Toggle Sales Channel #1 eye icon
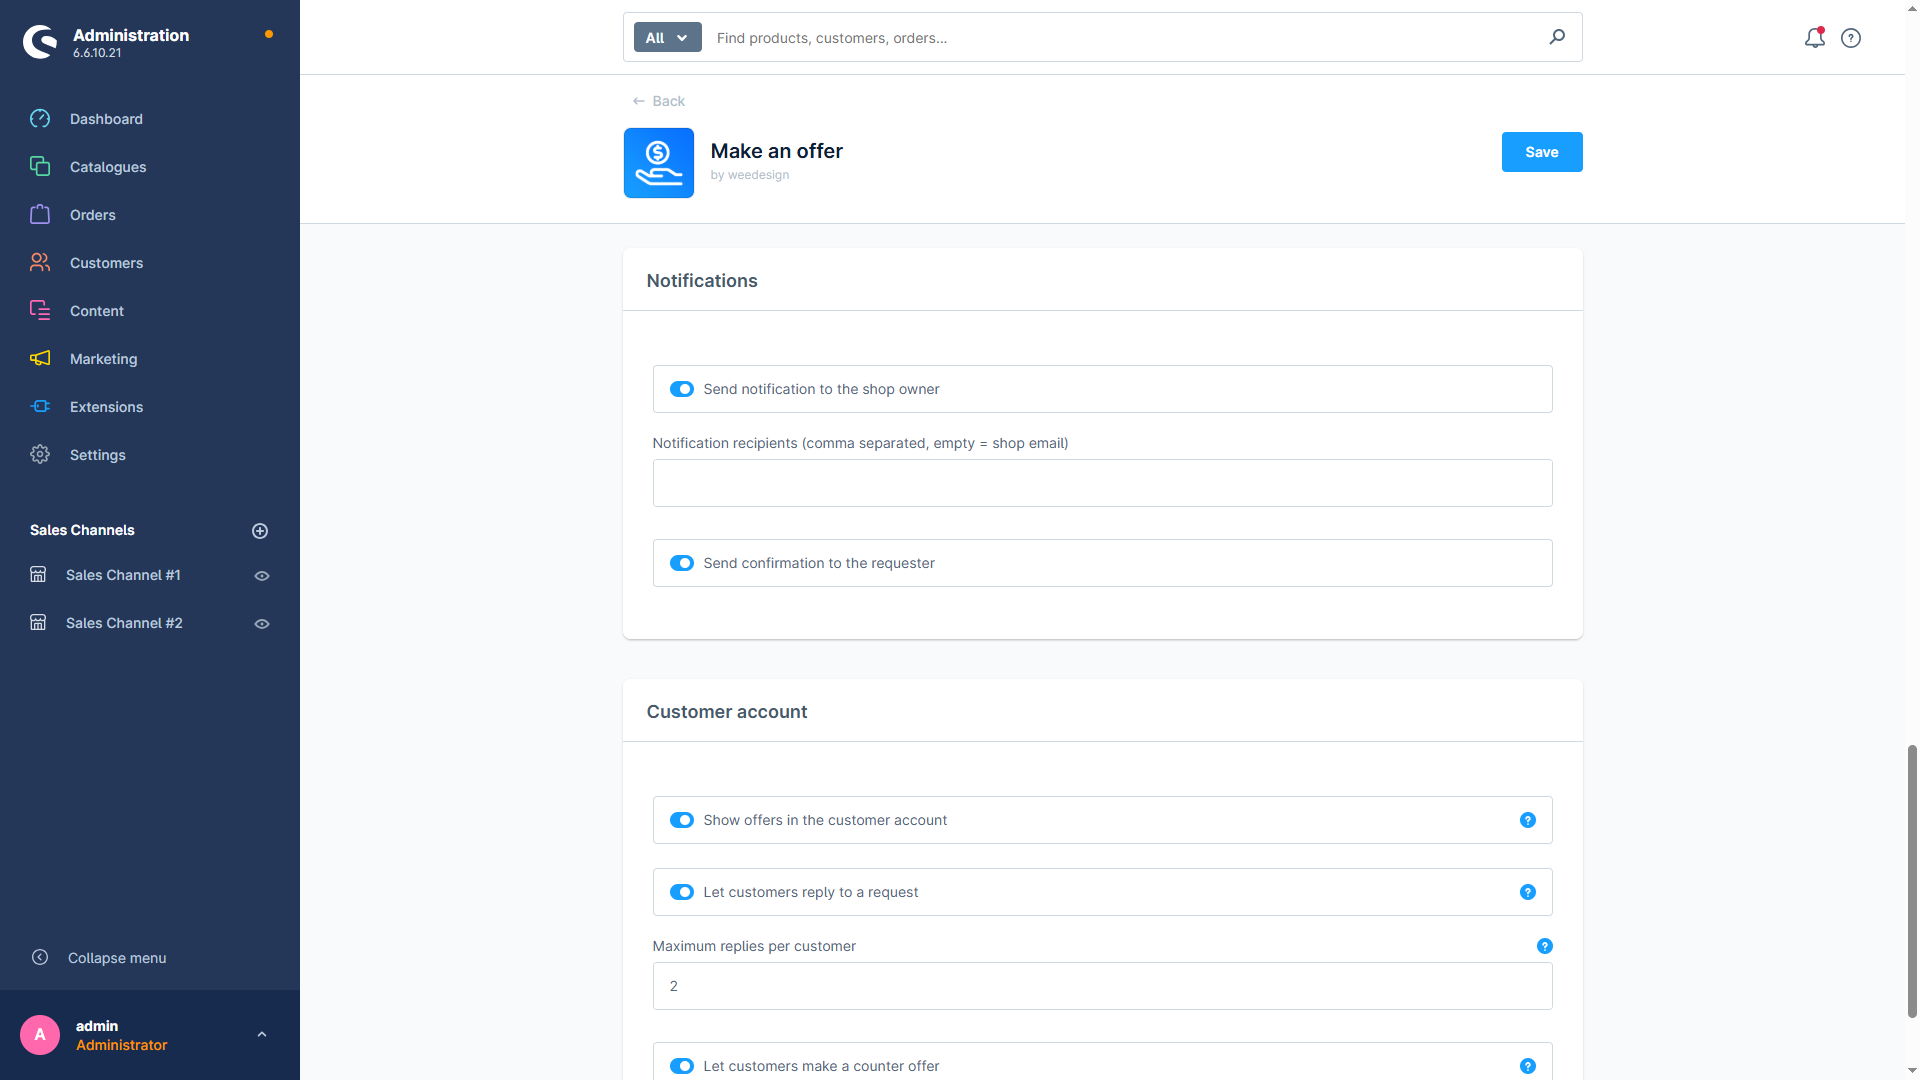 point(262,576)
